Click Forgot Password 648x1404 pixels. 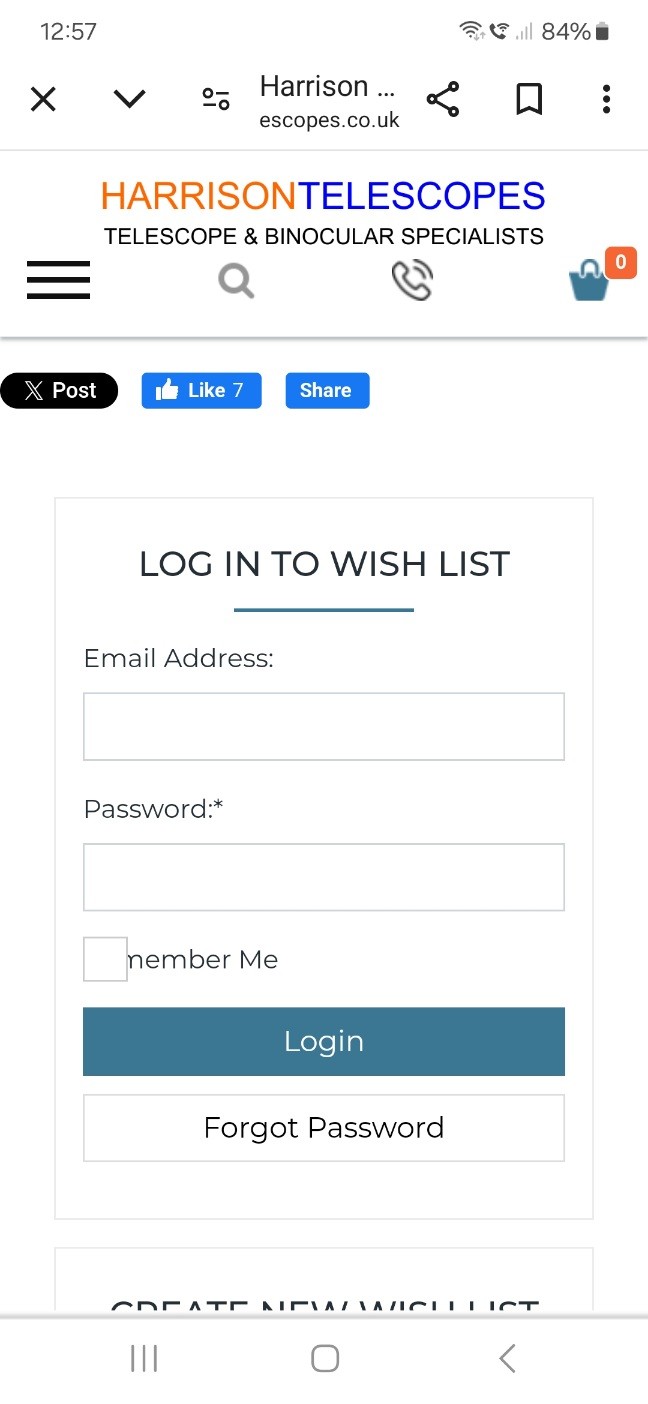(x=324, y=1128)
